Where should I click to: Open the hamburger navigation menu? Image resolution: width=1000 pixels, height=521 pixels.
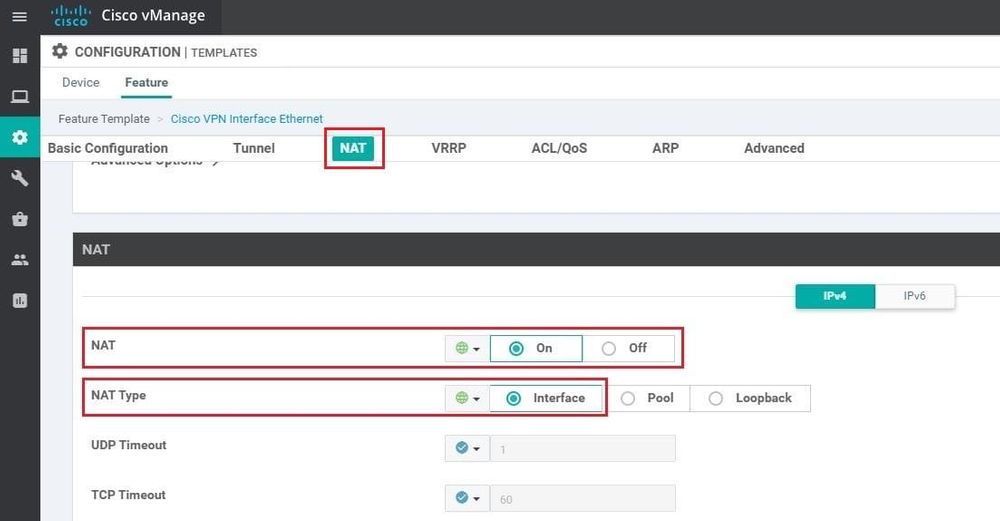[20, 17]
